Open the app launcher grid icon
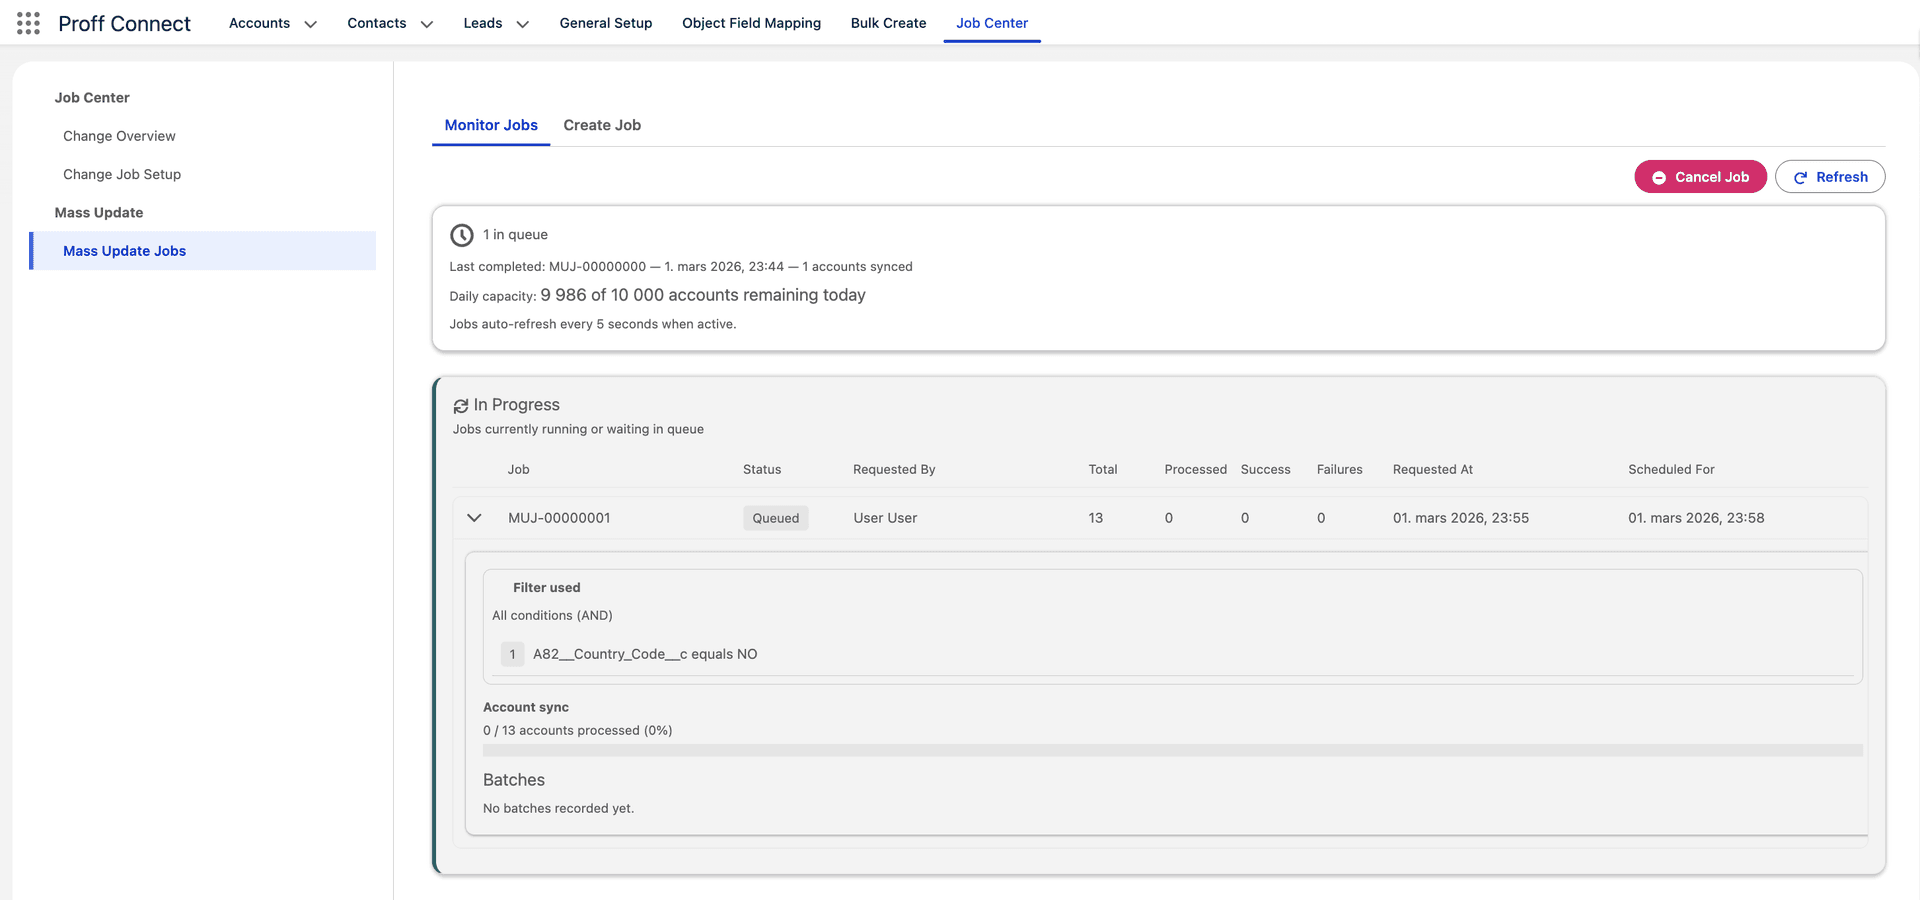Image resolution: width=1920 pixels, height=900 pixels. click(x=28, y=22)
